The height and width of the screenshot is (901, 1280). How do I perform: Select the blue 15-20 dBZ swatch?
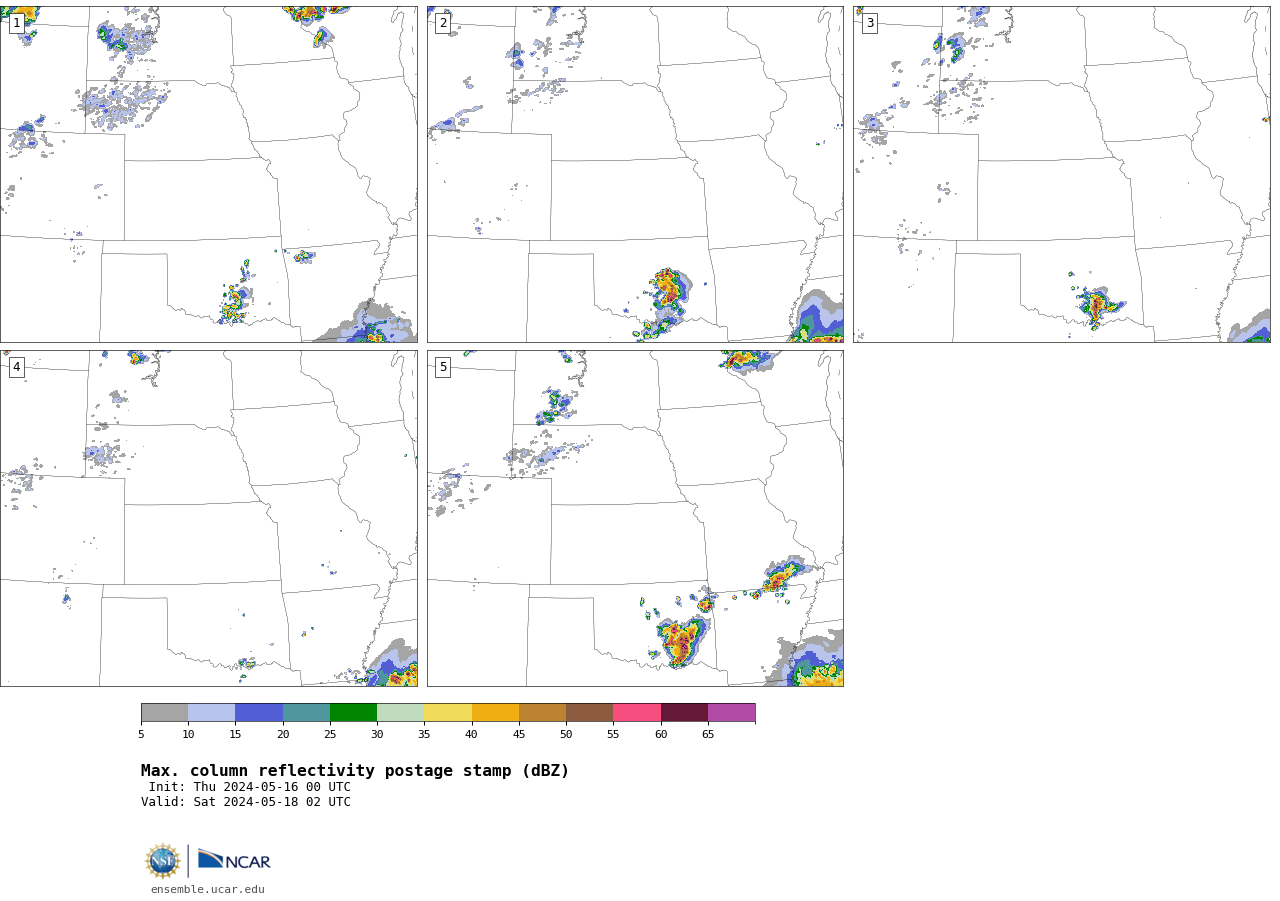259,713
